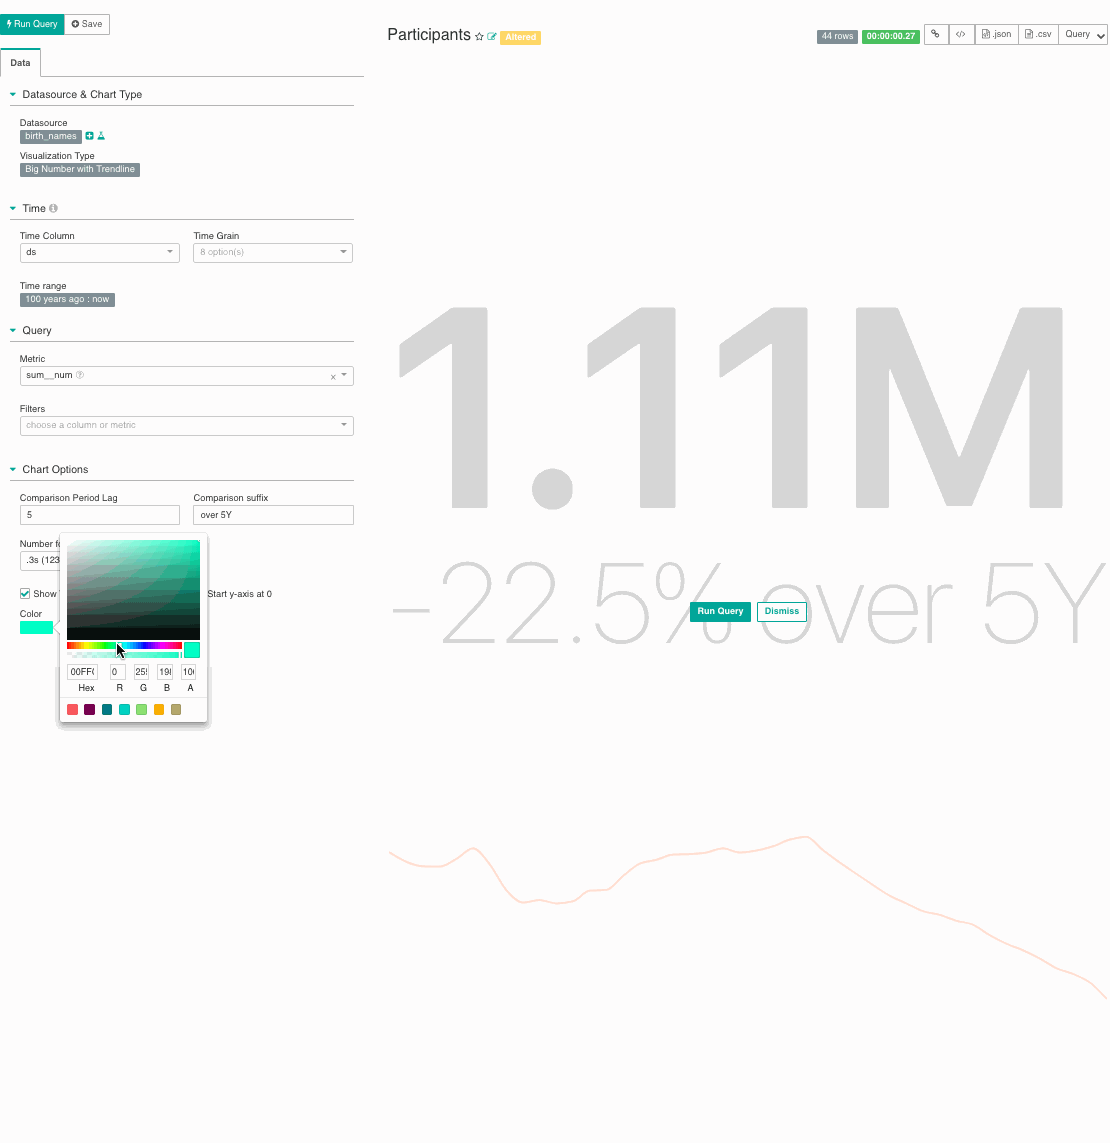The image size is (1110, 1143).
Task: Open chart properties edit icon beside title
Action: (492, 36)
